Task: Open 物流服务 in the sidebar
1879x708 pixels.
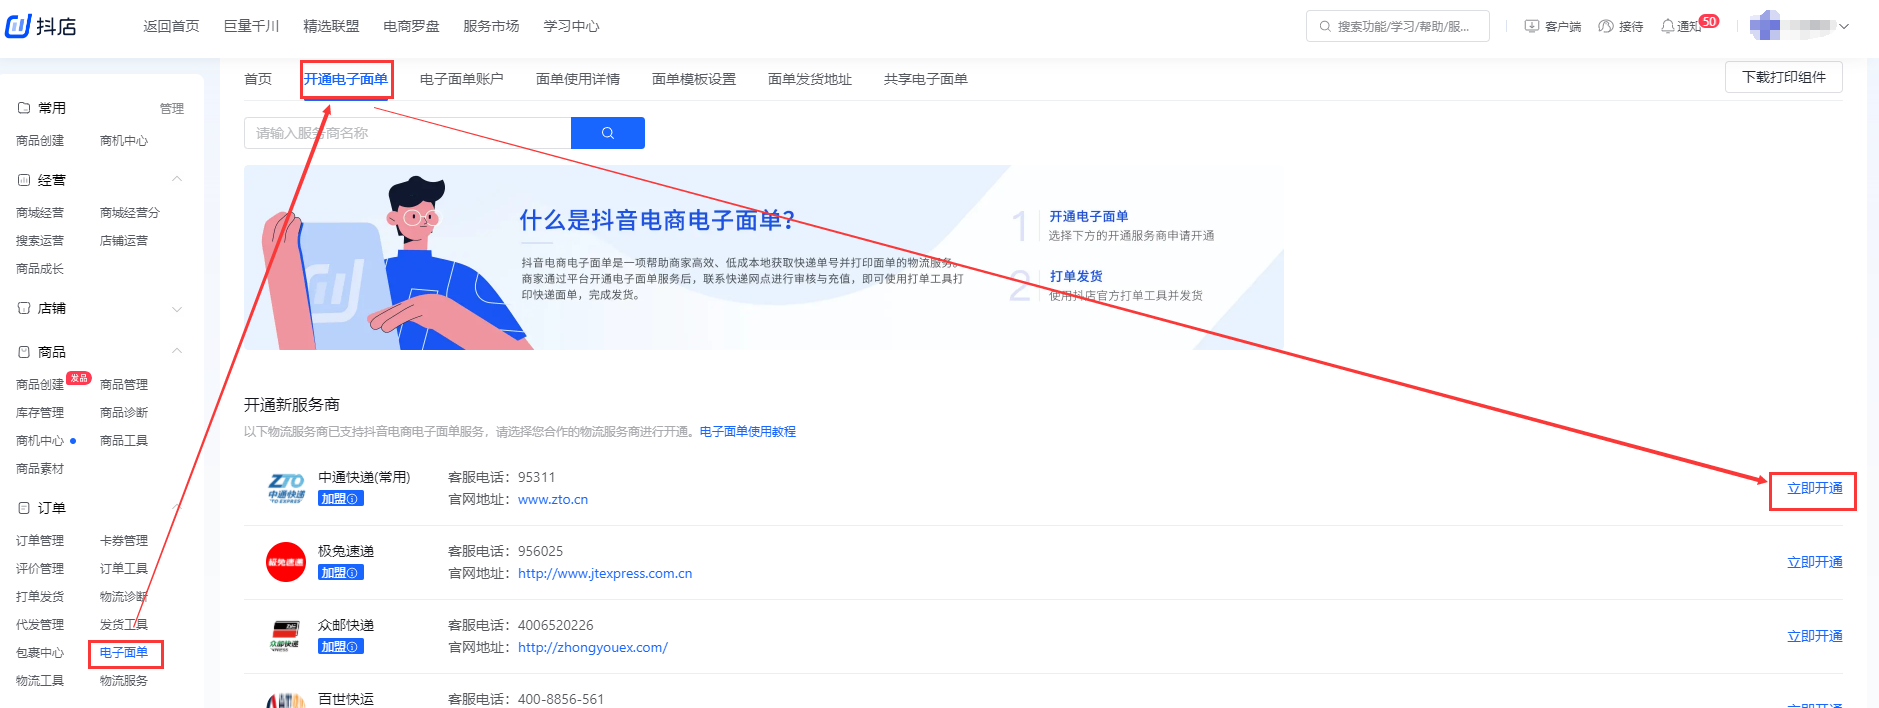Action: click(124, 680)
